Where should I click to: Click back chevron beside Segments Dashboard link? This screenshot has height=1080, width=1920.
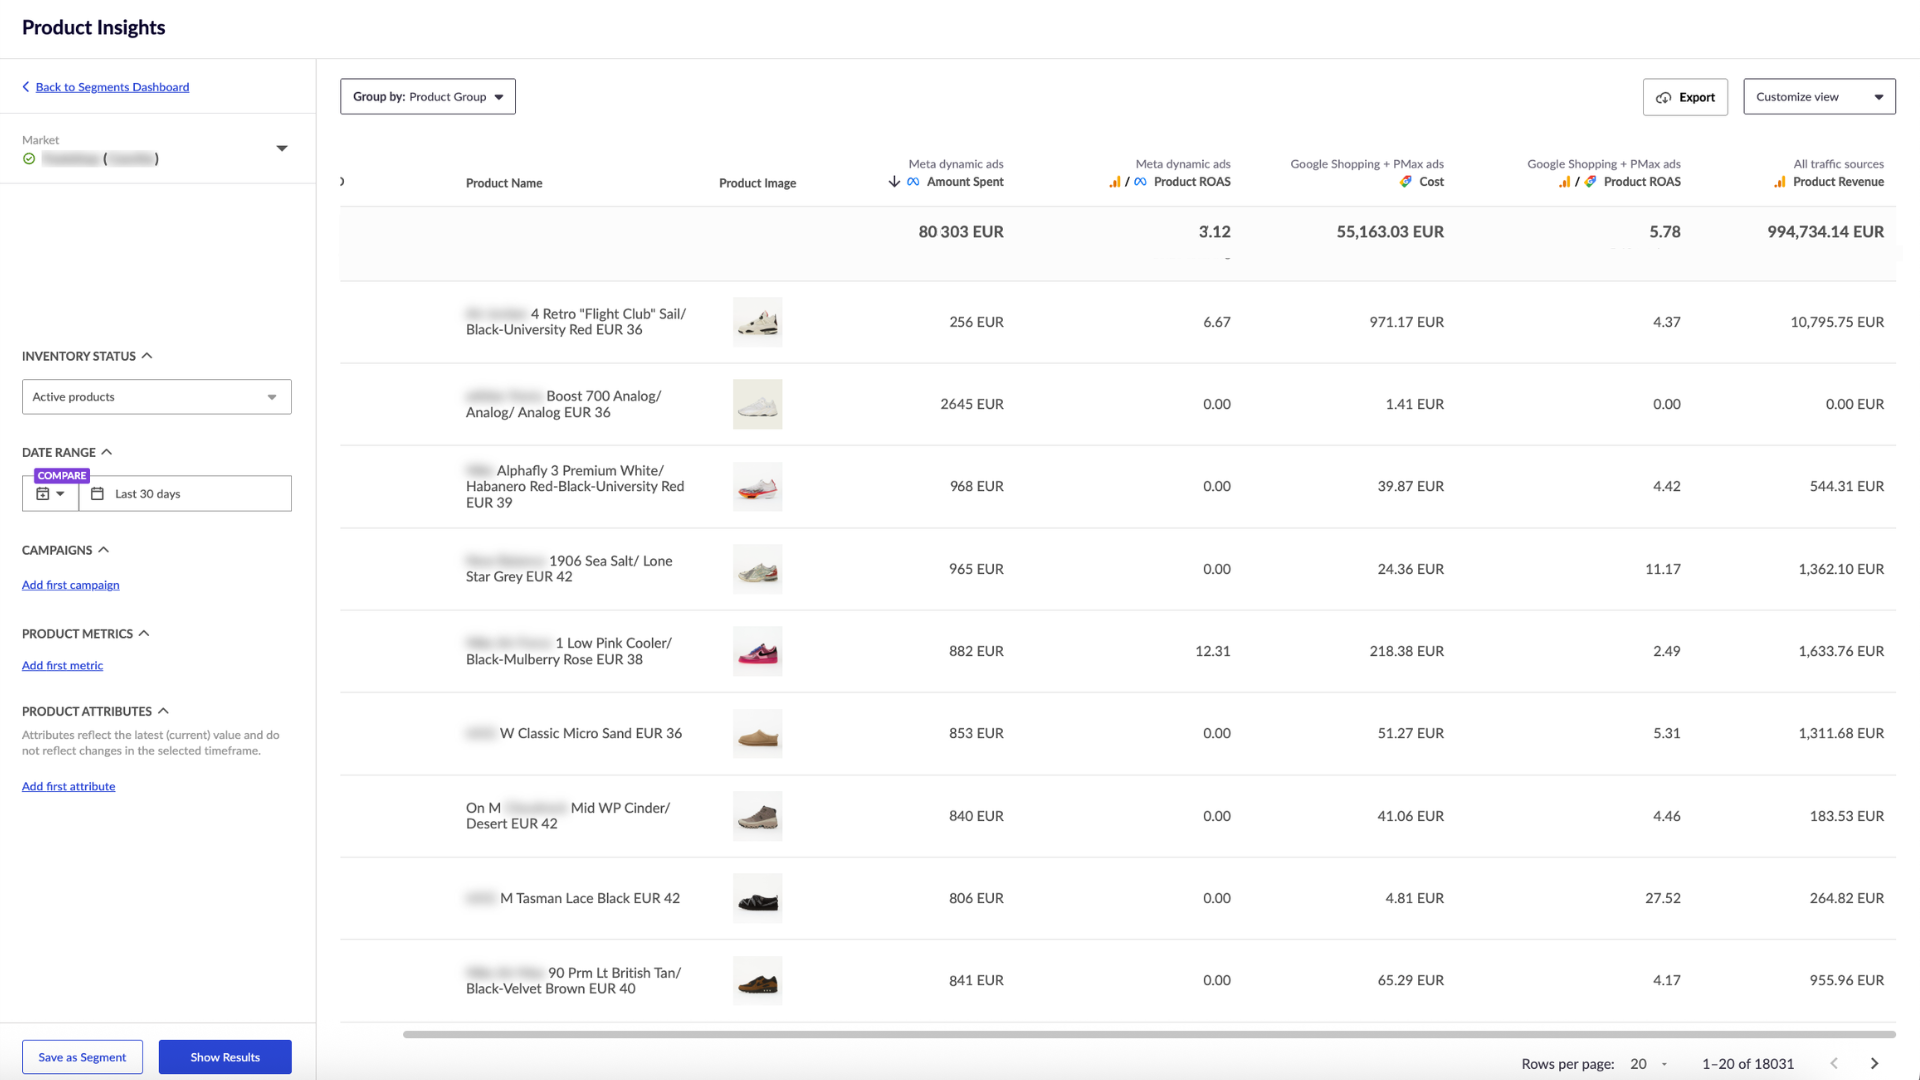point(26,87)
